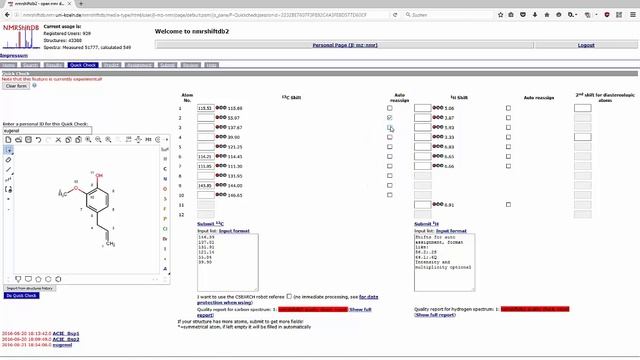Viewport: 640px width, 360px height.
Task: Click the 1H shift input for atom 1
Action: (422, 108)
